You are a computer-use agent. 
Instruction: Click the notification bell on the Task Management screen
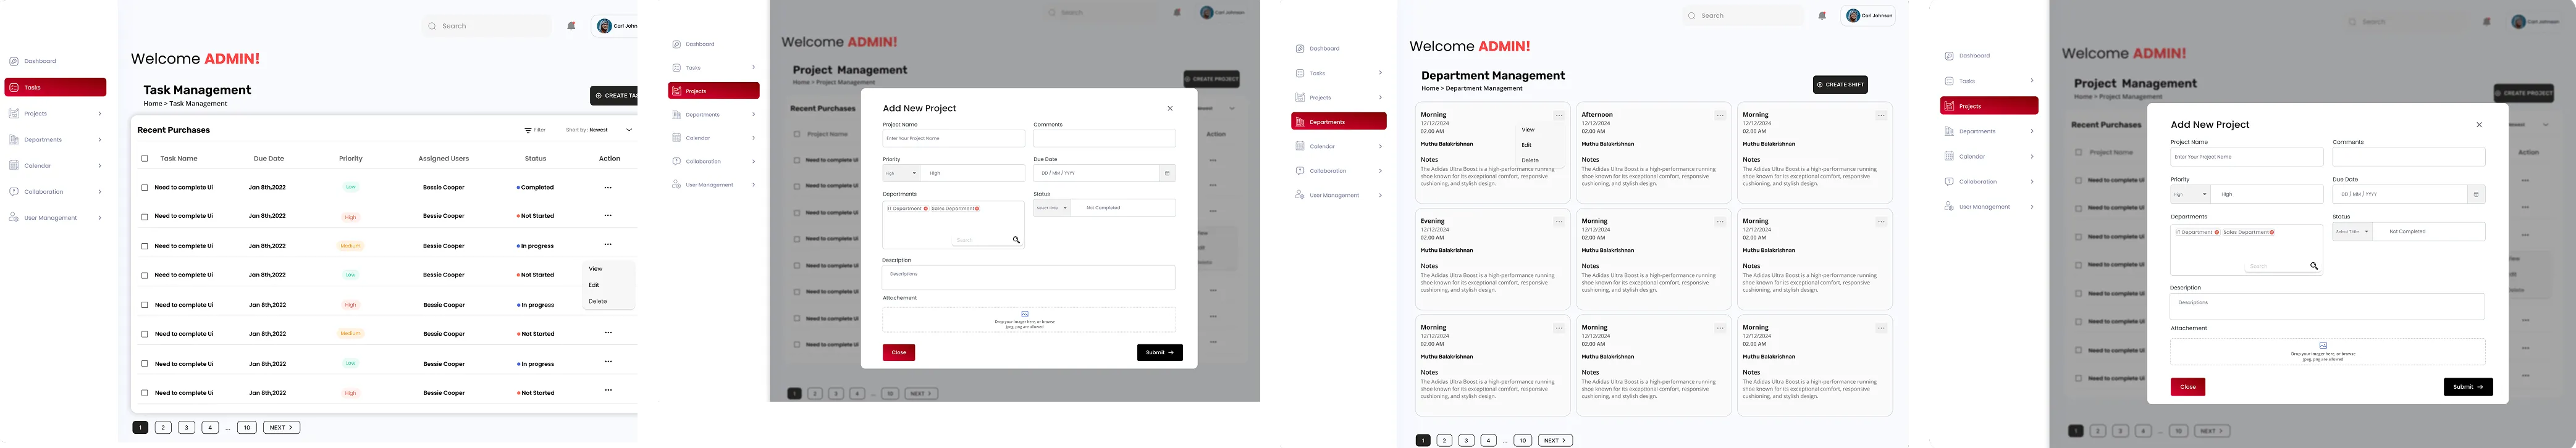(571, 26)
